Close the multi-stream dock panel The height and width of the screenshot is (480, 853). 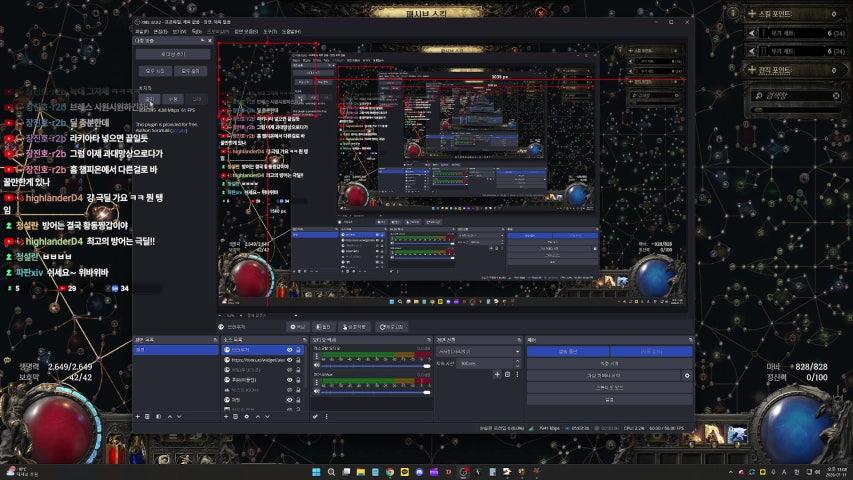click(x=210, y=41)
